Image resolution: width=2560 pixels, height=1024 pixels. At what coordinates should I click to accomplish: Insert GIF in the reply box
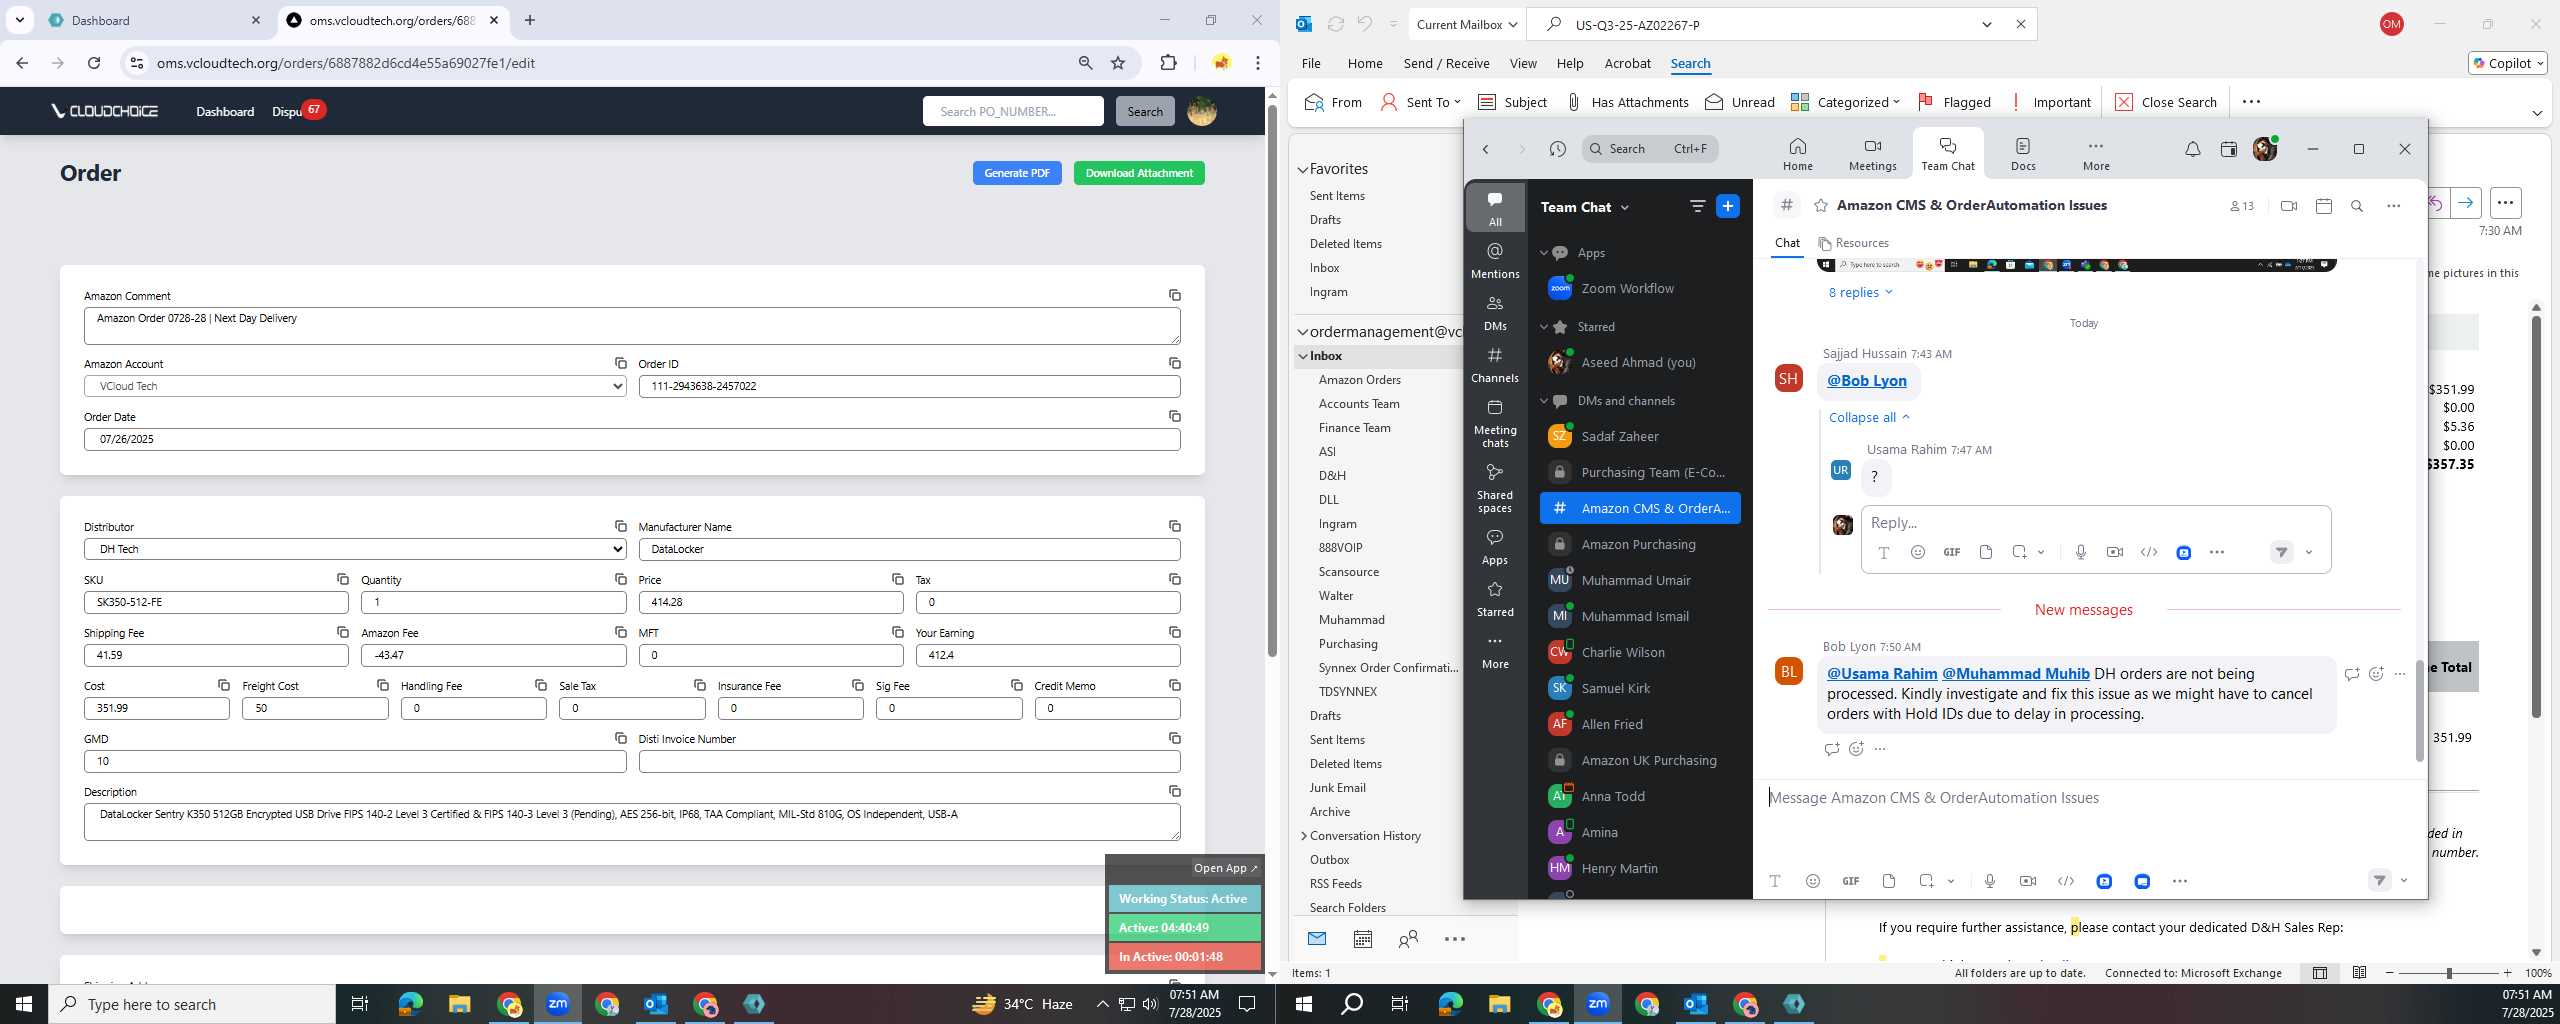click(x=1951, y=552)
